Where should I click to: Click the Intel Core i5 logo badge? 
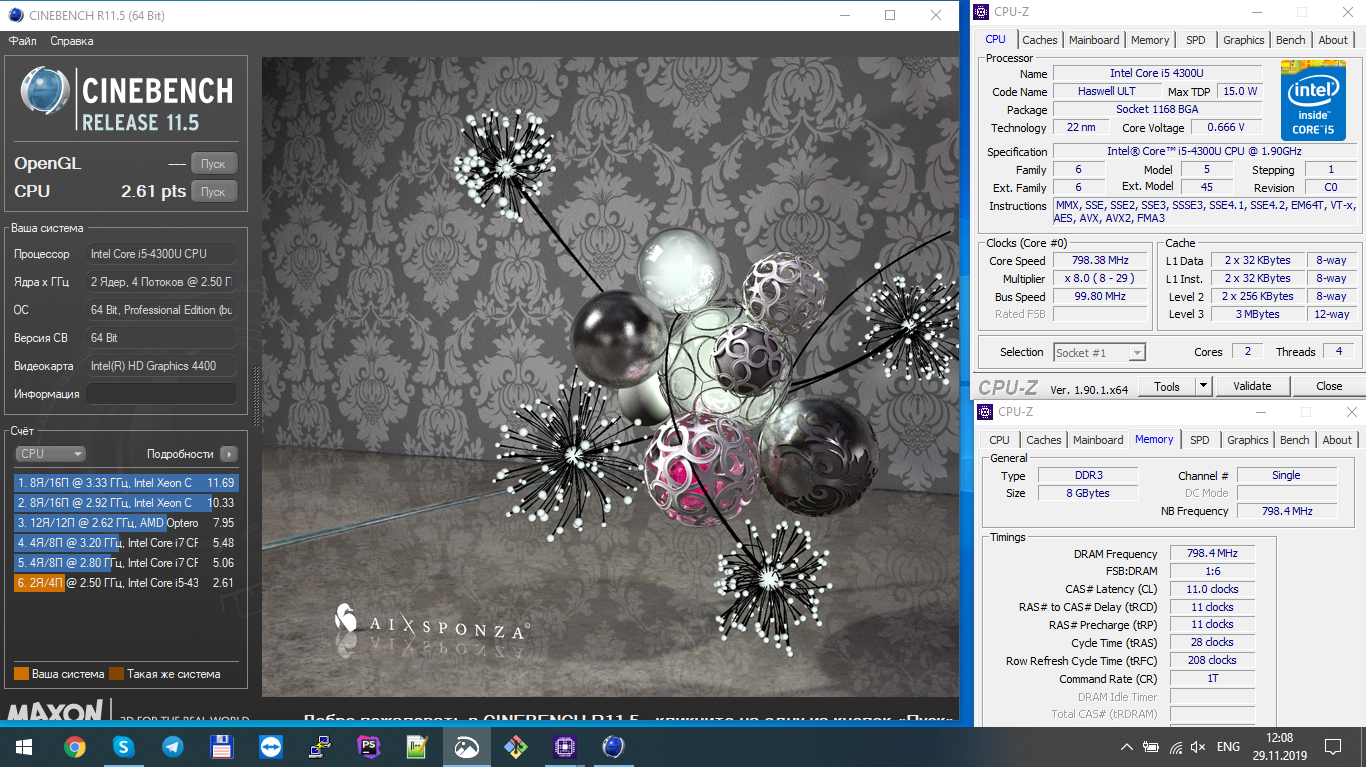1313,101
